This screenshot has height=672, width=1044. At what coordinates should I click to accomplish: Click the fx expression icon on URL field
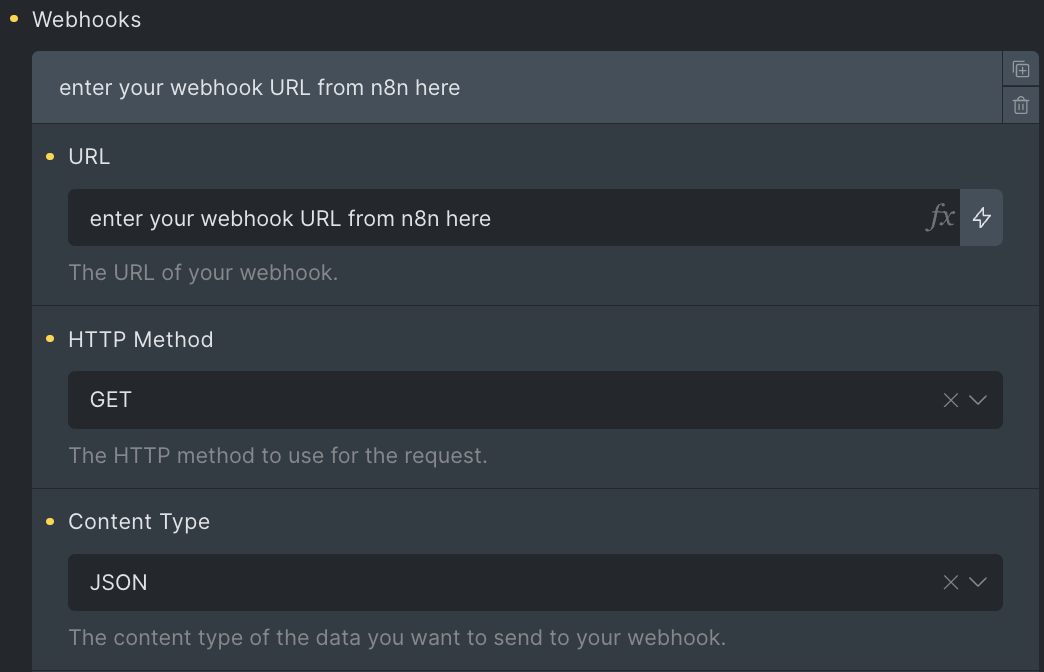pos(941,217)
